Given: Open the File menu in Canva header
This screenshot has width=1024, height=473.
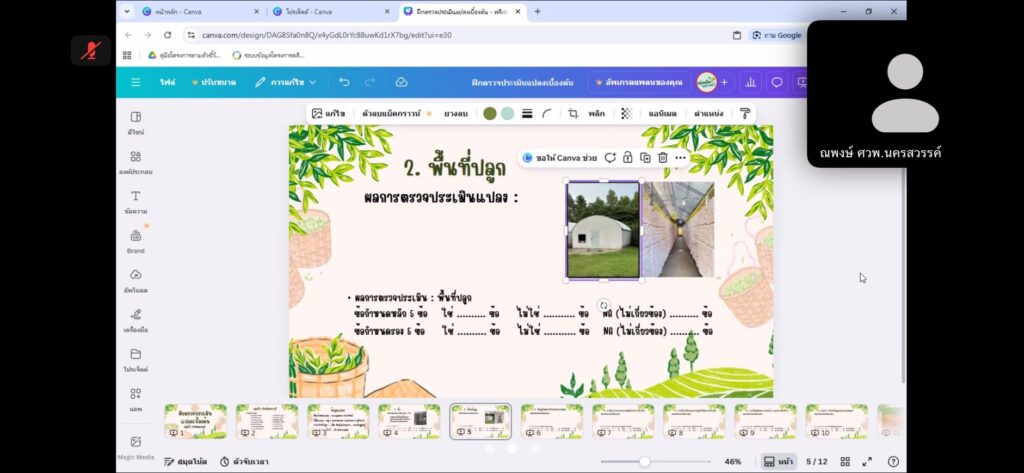Looking at the screenshot, I should click(166, 82).
